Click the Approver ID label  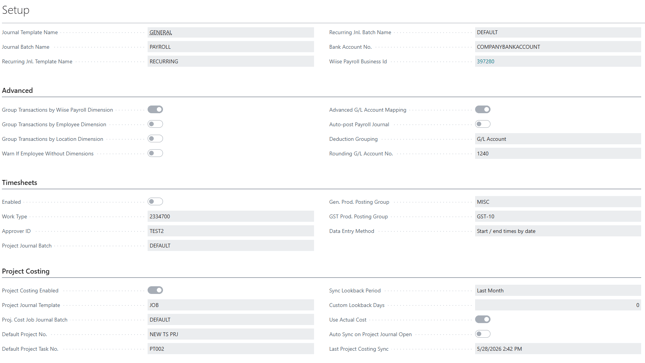click(16, 231)
